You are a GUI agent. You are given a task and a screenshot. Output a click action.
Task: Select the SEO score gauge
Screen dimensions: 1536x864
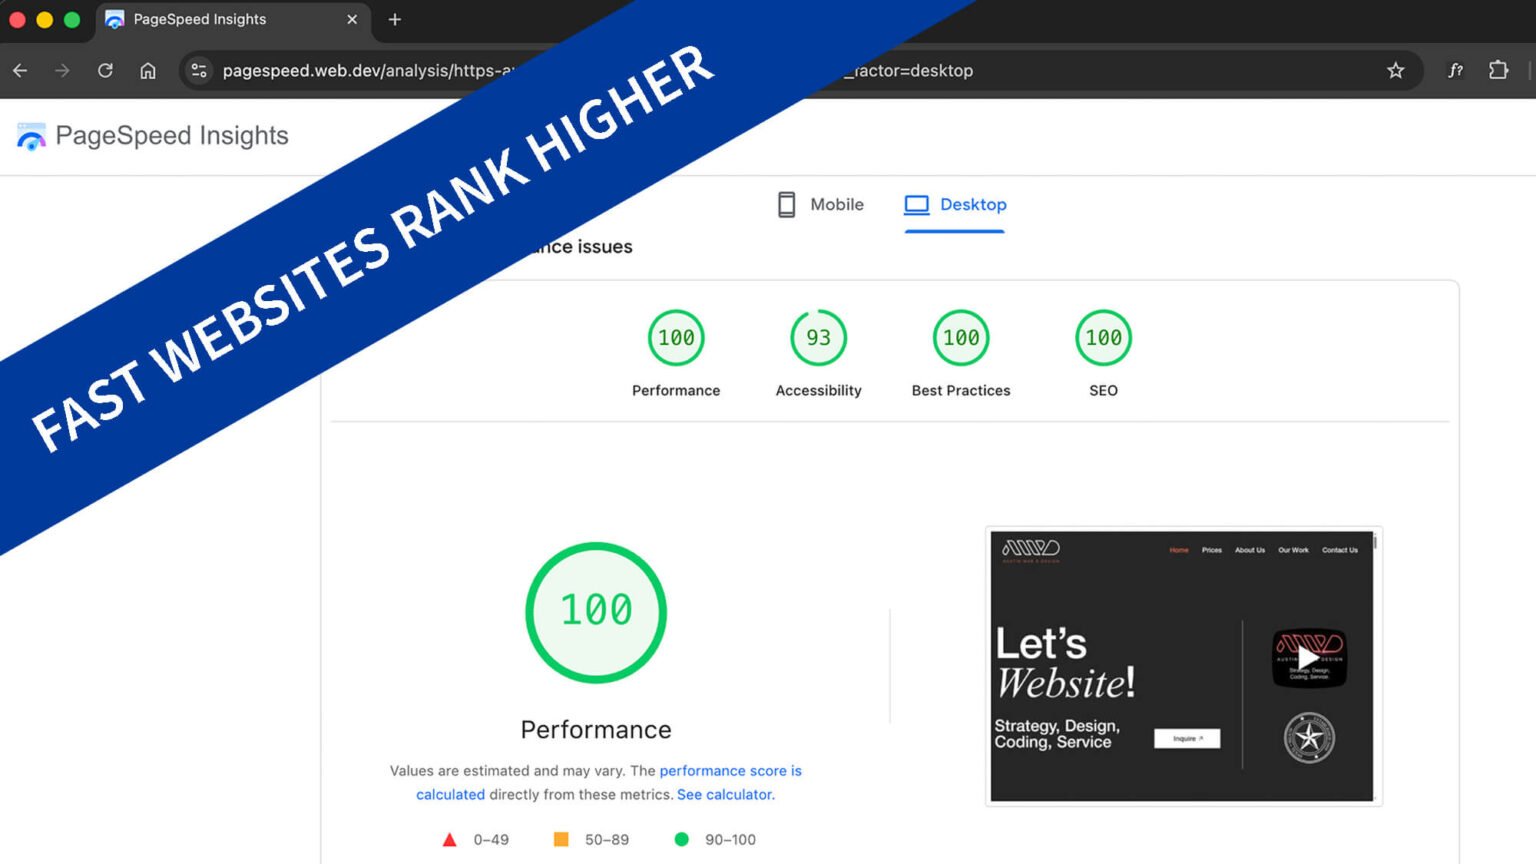coord(1102,338)
